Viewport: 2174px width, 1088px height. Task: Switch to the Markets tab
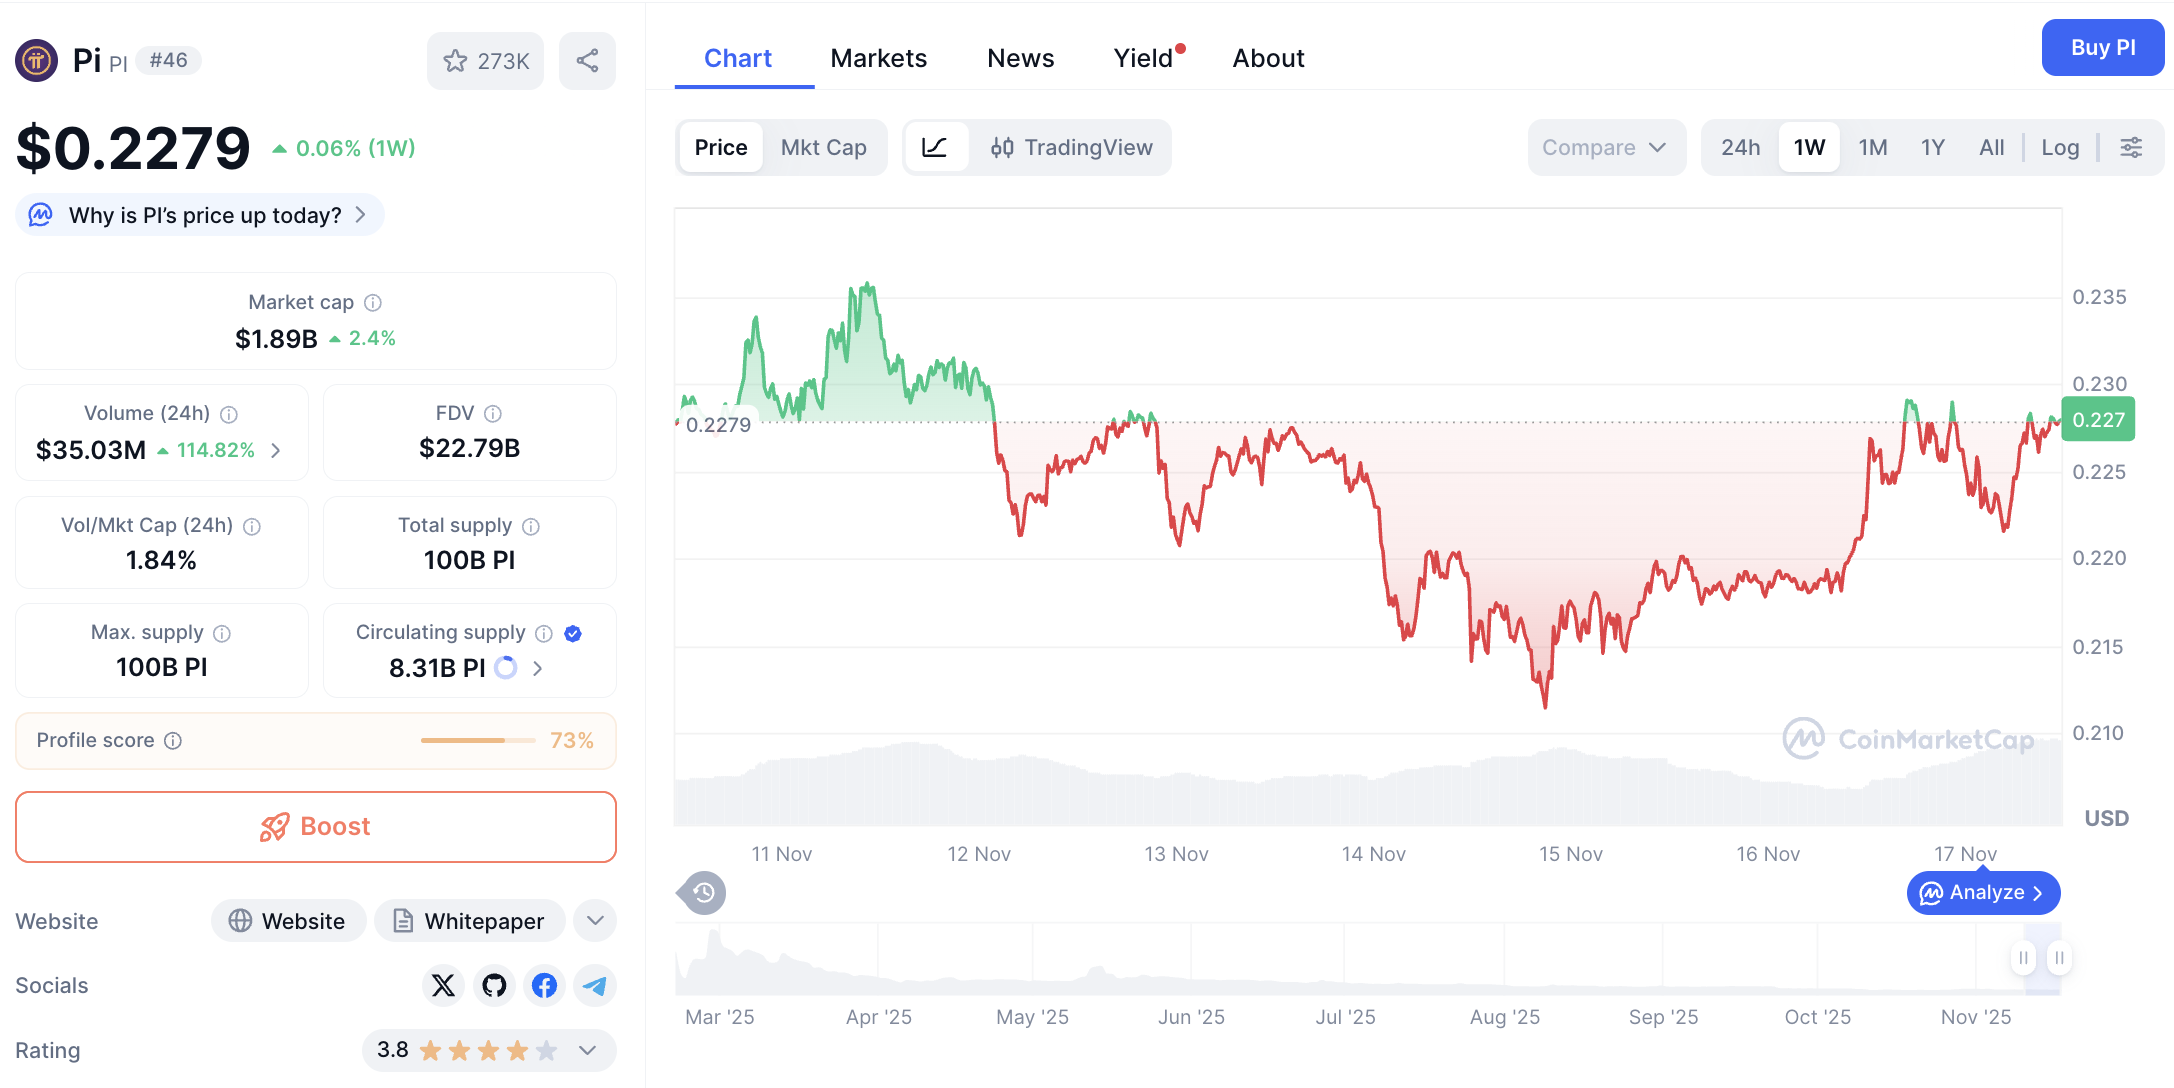pos(878,57)
